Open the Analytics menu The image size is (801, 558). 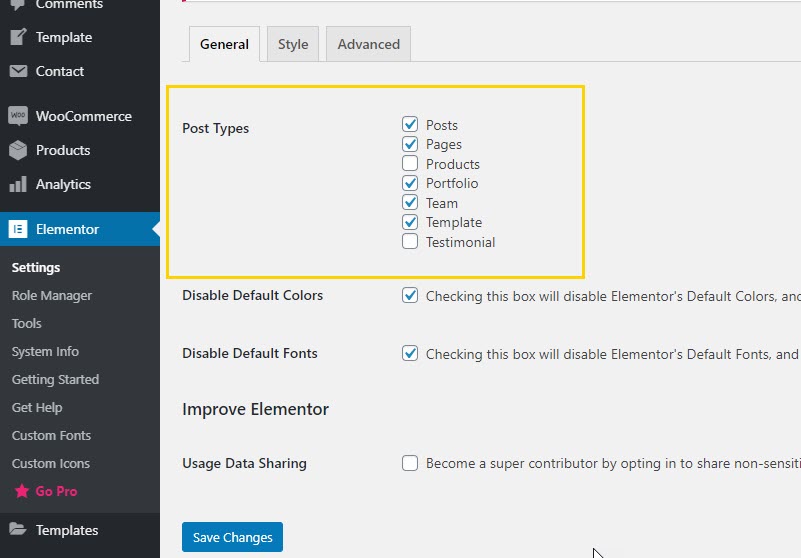tap(80, 184)
